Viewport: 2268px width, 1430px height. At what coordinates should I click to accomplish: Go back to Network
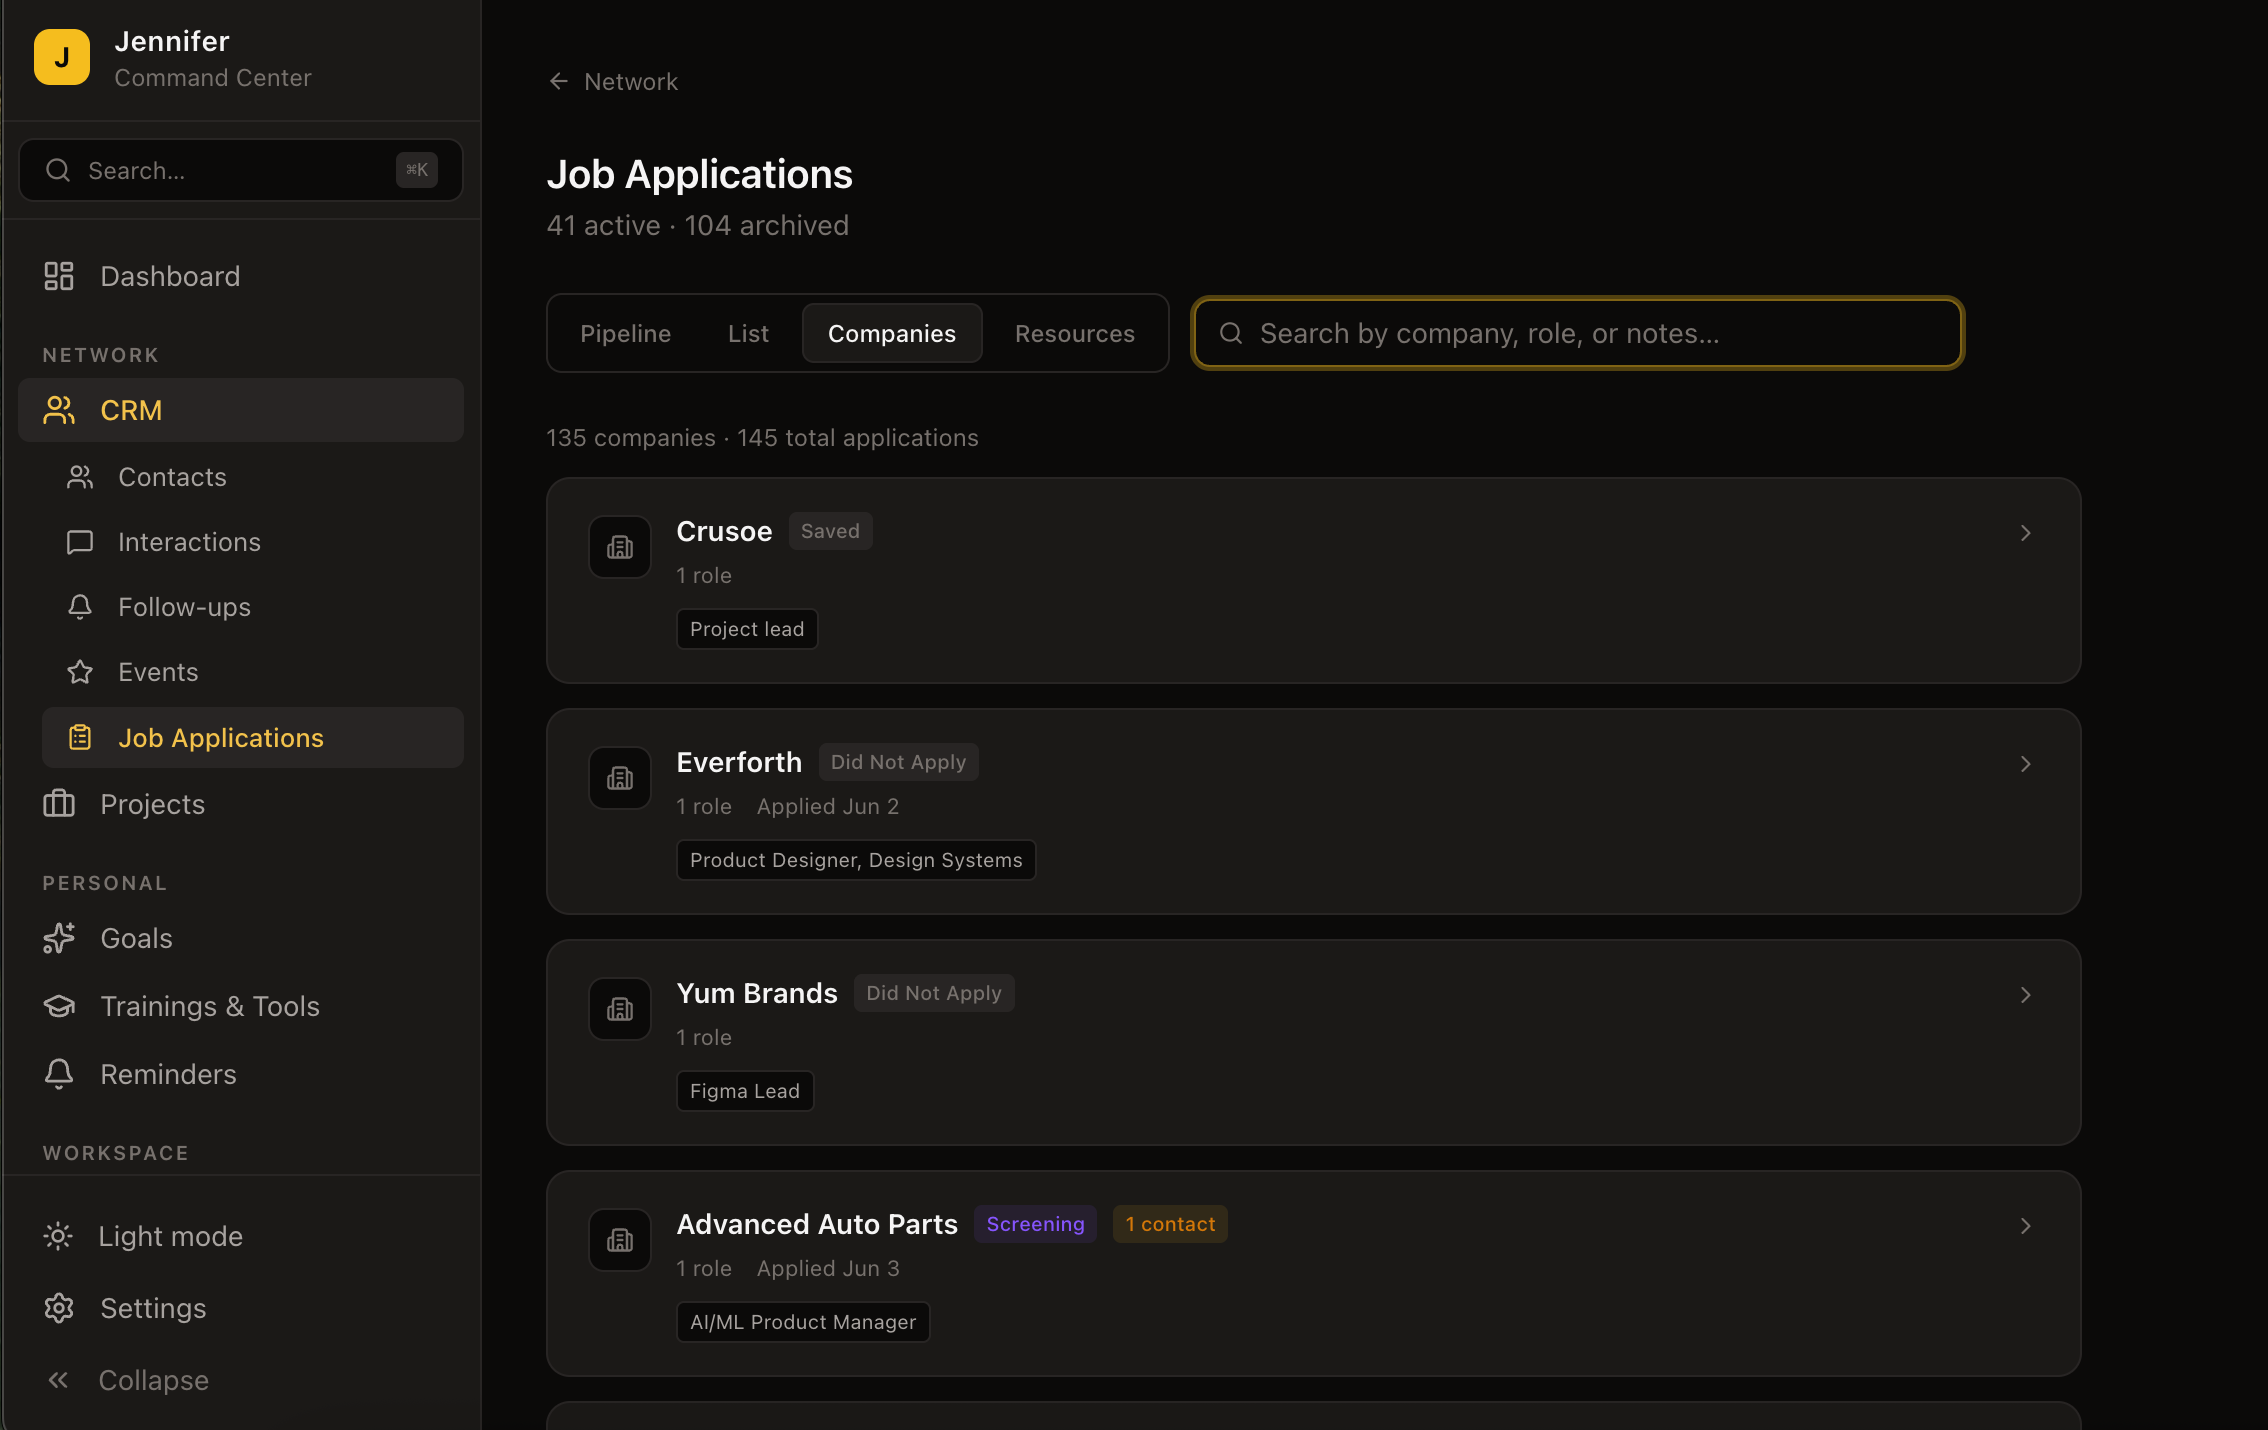point(613,81)
